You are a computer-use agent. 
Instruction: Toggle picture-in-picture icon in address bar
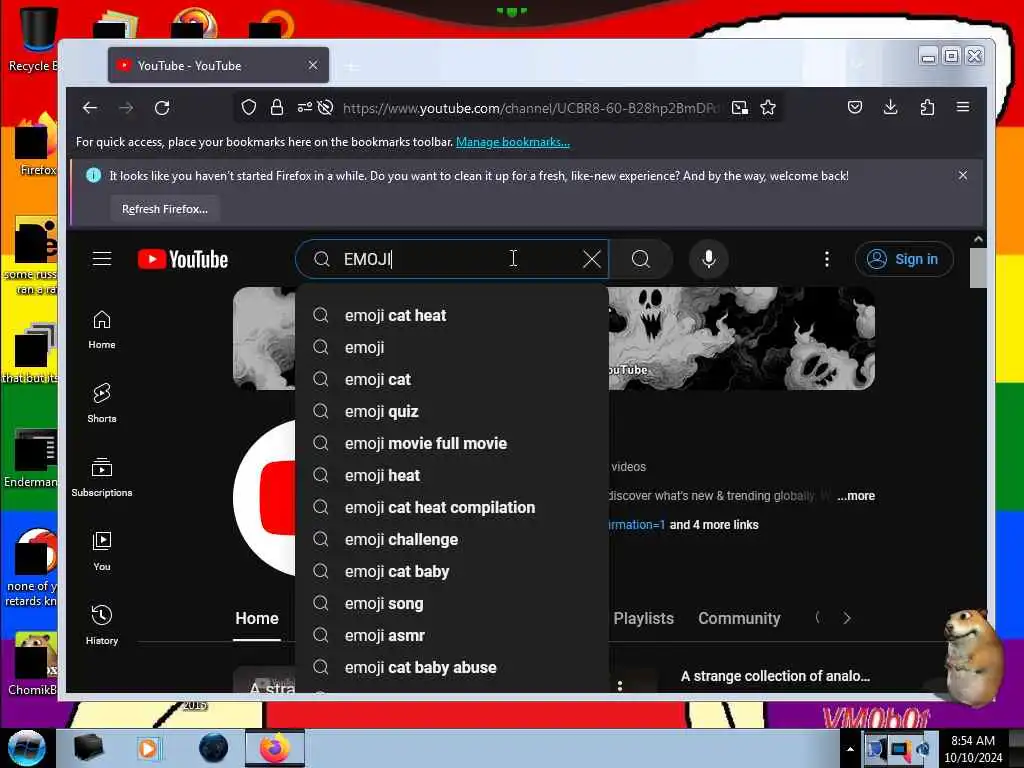pyautogui.click(x=739, y=108)
